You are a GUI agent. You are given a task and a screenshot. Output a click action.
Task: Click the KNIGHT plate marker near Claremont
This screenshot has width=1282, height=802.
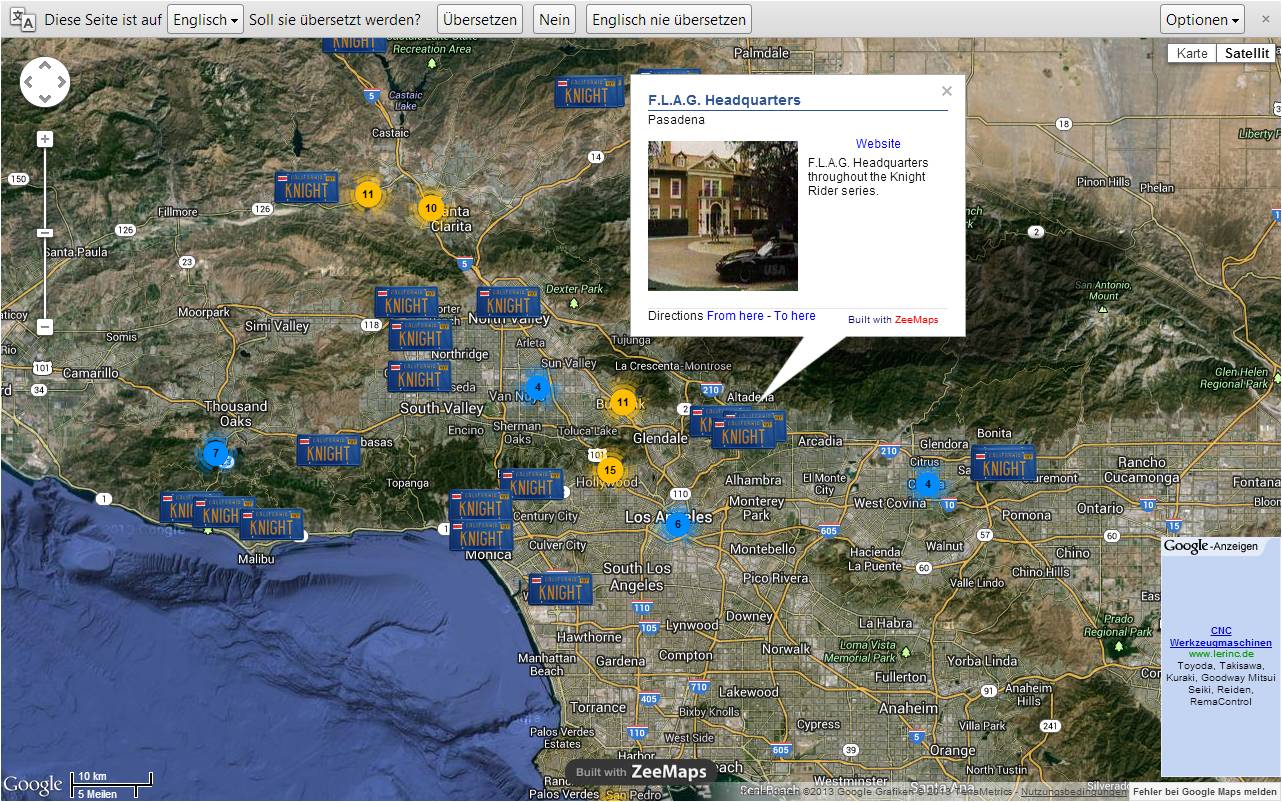click(1003, 465)
